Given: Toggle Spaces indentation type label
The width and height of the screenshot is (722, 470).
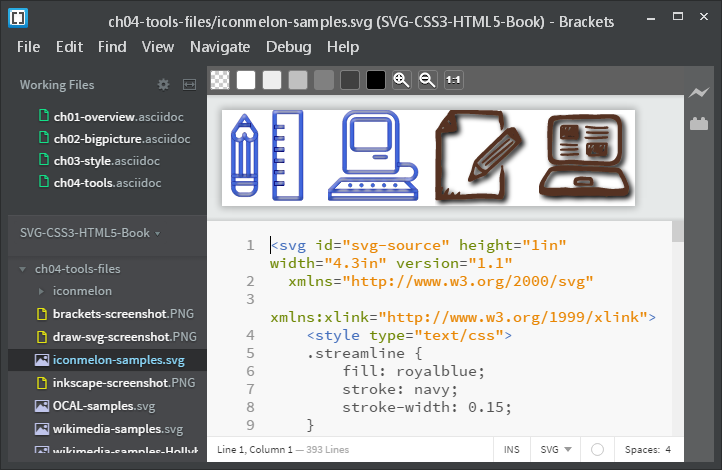Looking at the screenshot, I should [x=642, y=450].
